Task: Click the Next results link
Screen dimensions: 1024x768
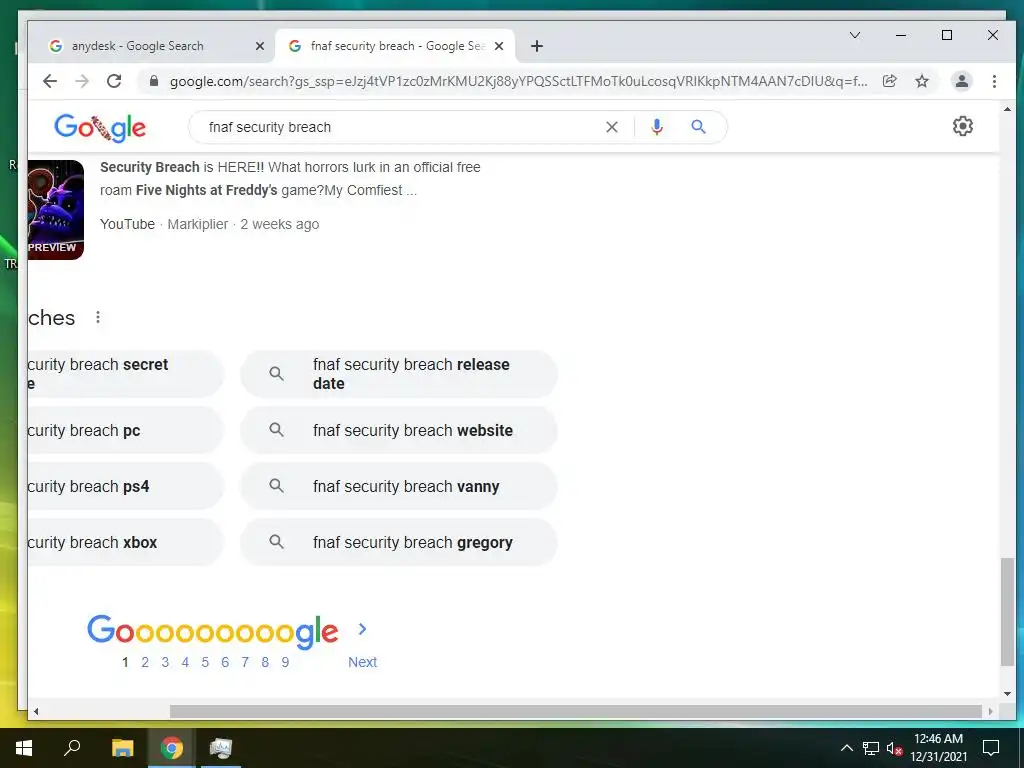Action: (362, 662)
